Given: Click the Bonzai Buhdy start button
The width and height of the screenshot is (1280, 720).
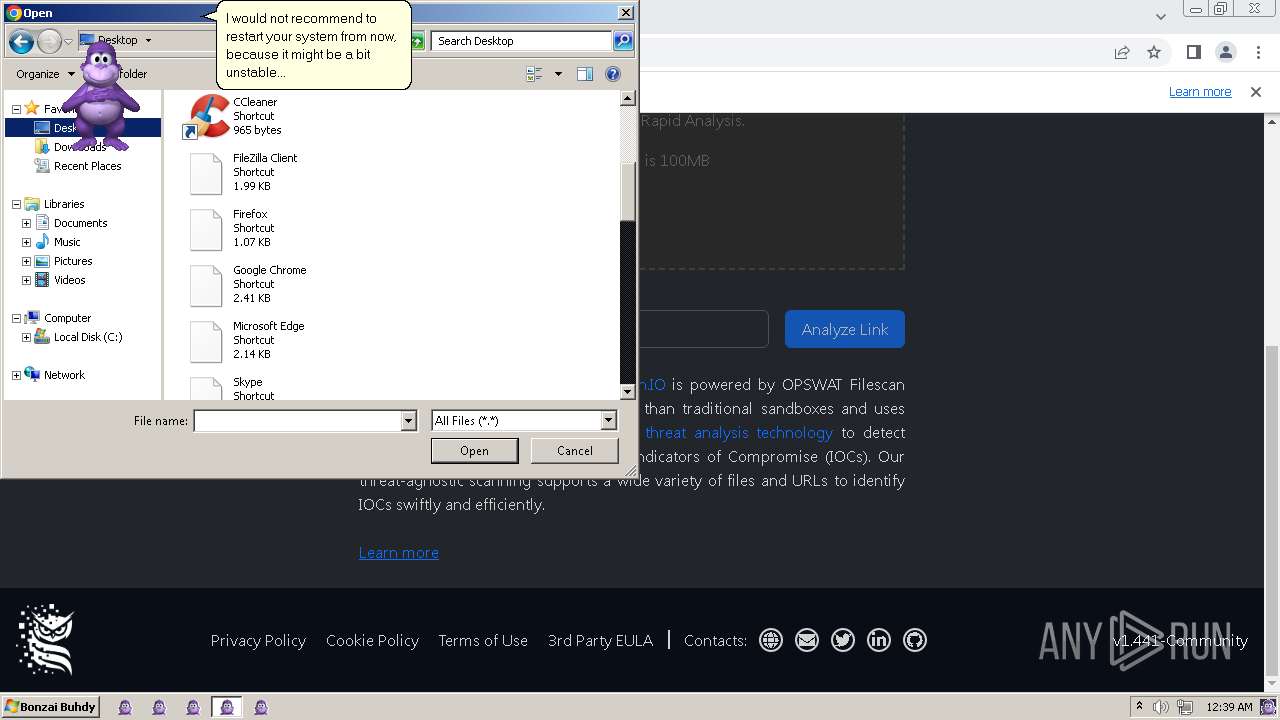Looking at the screenshot, I should 50,707.
